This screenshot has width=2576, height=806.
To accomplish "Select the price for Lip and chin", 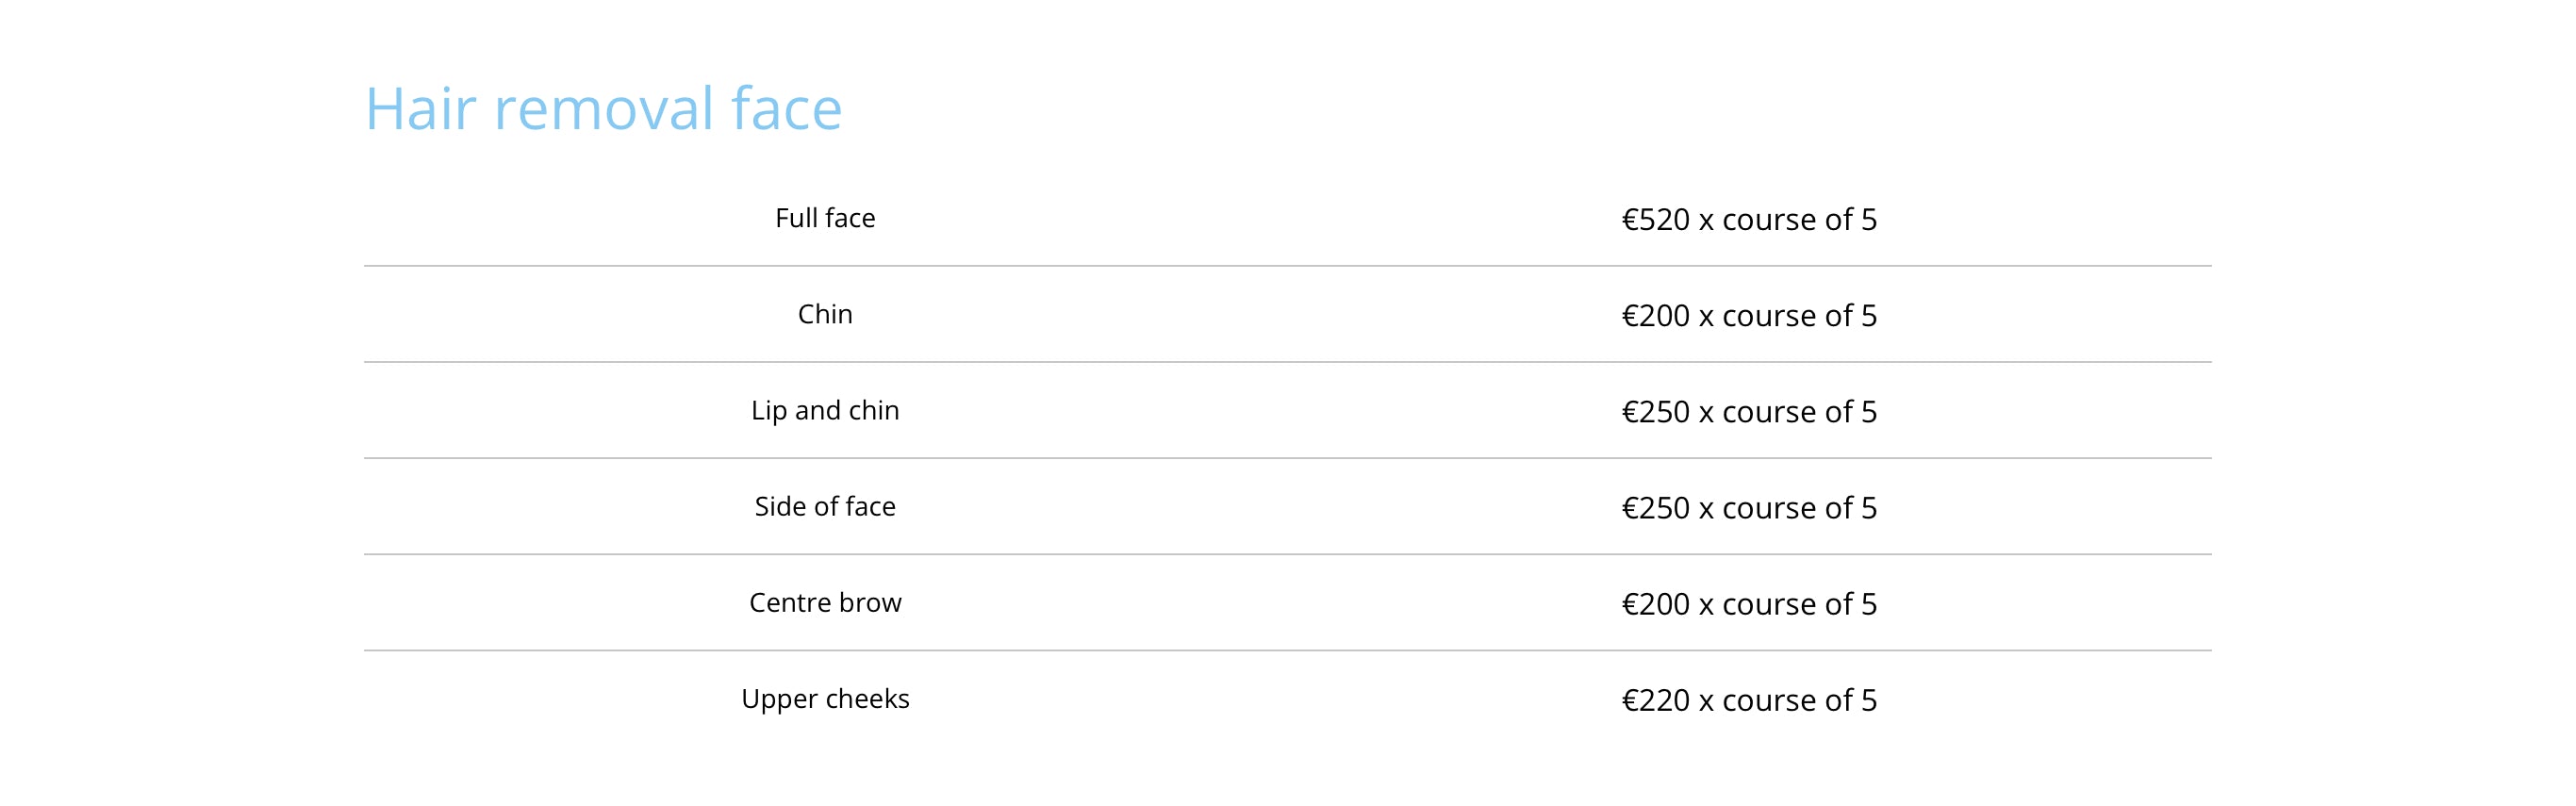I will [x=1749, y=411].
